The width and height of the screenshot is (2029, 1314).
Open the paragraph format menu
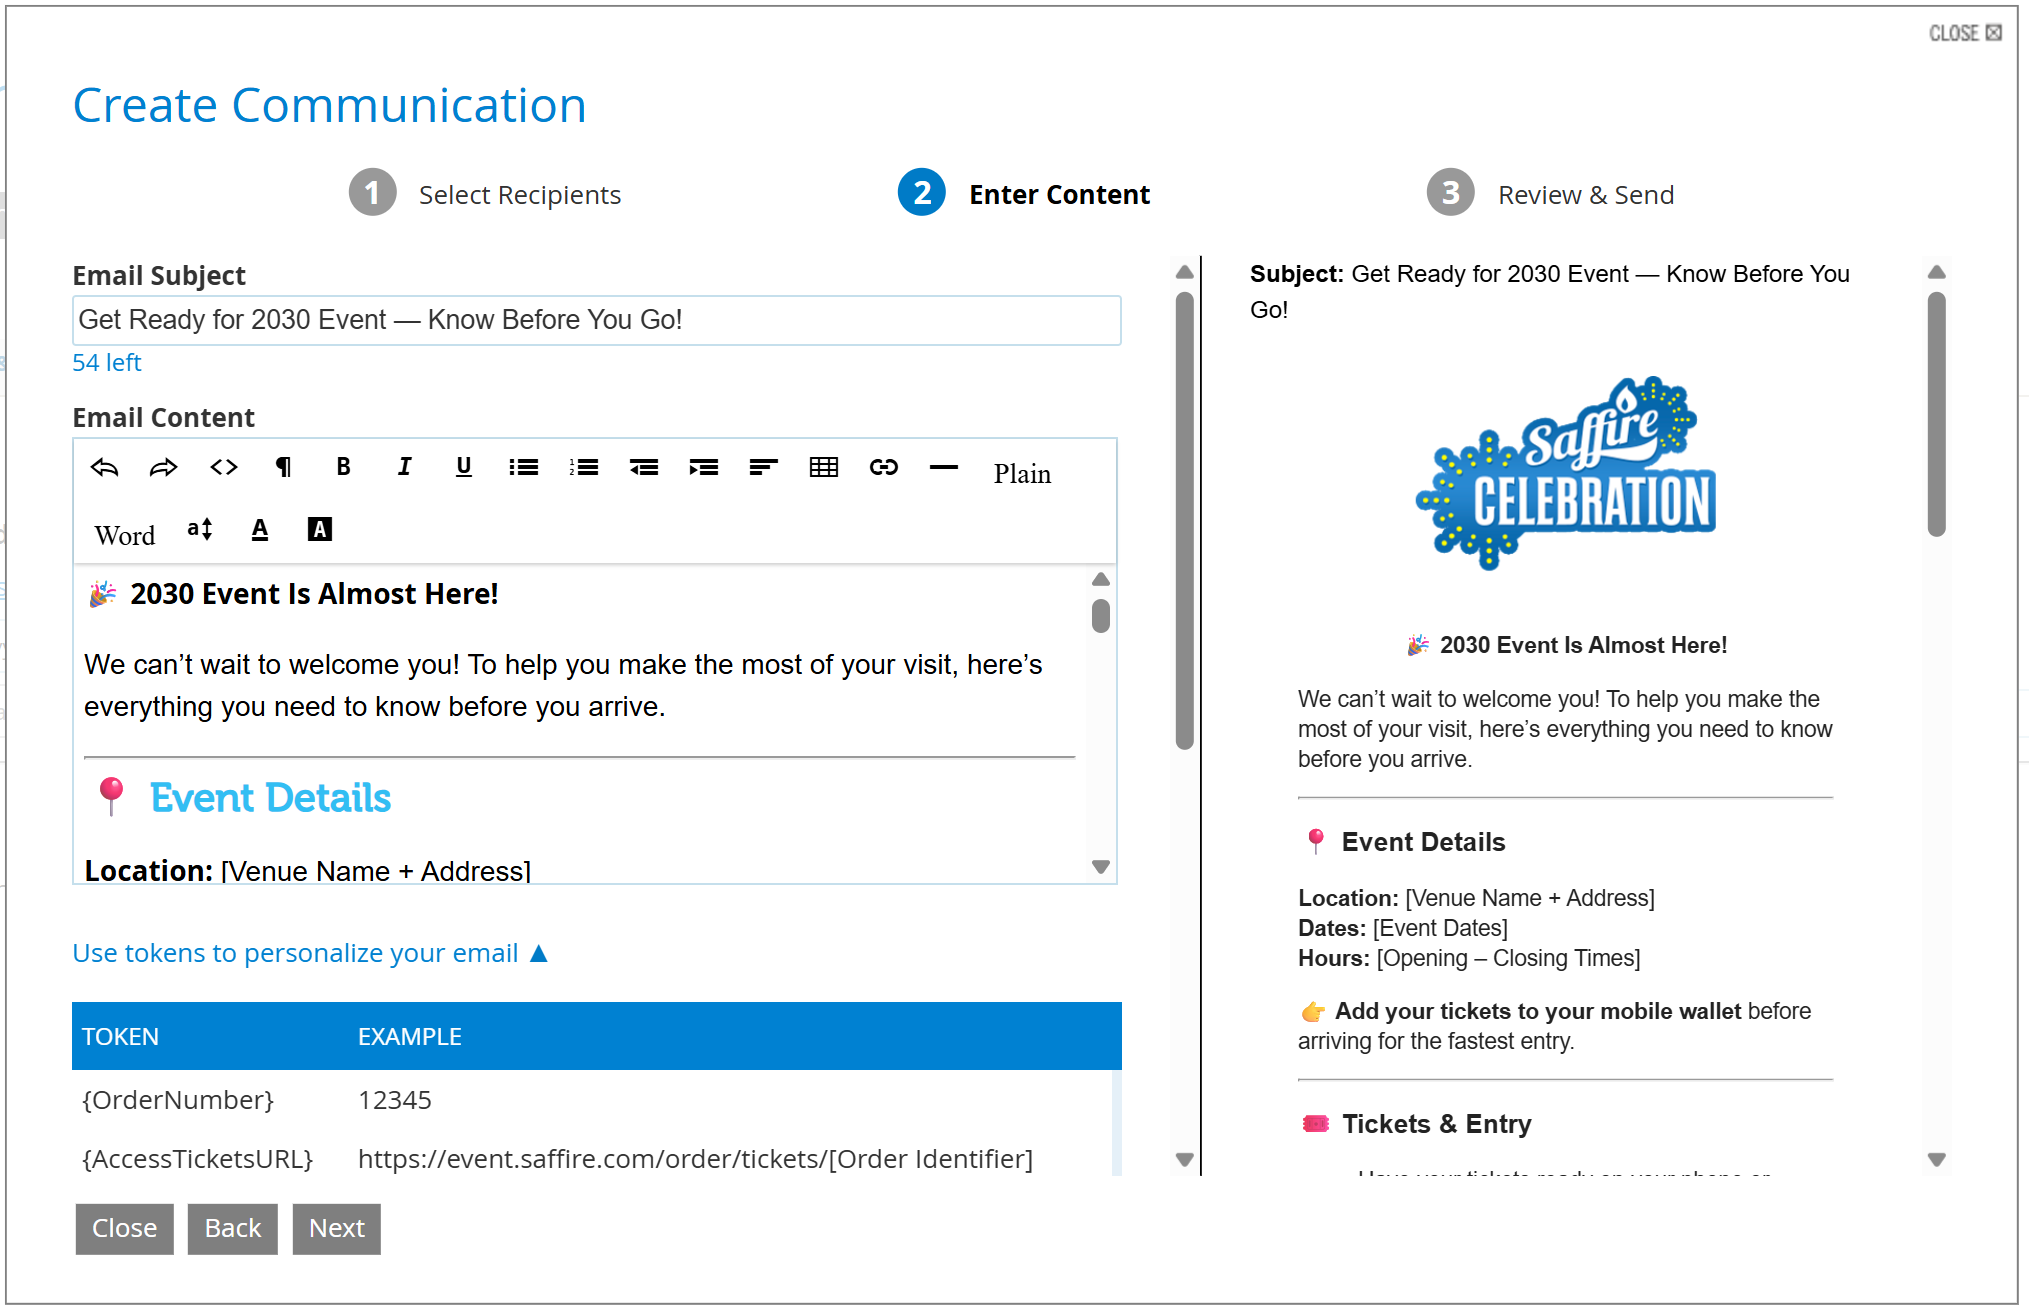pos(284,467)
